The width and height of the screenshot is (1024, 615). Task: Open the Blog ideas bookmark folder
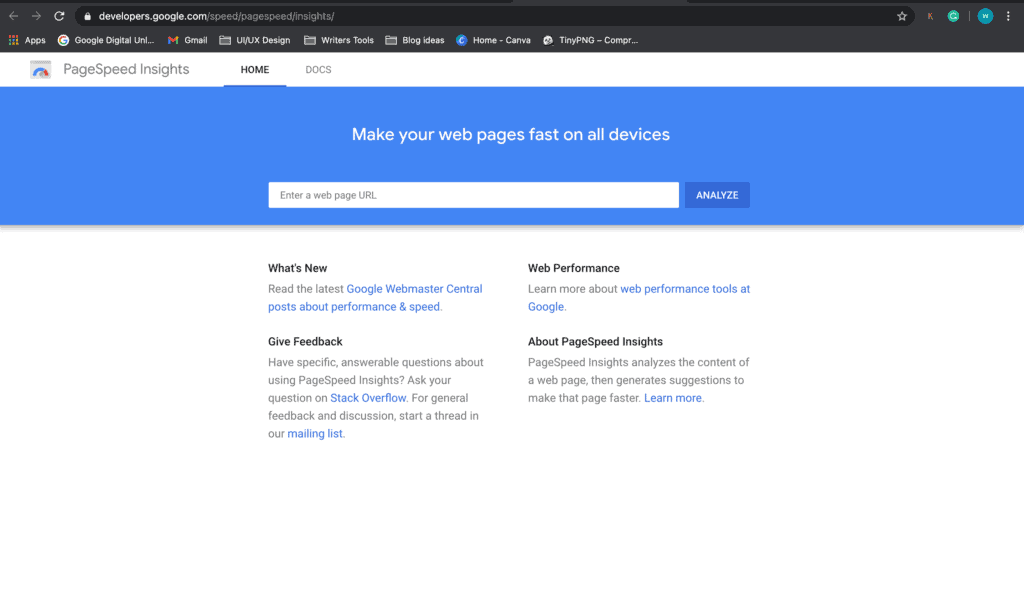pos(415,40)
